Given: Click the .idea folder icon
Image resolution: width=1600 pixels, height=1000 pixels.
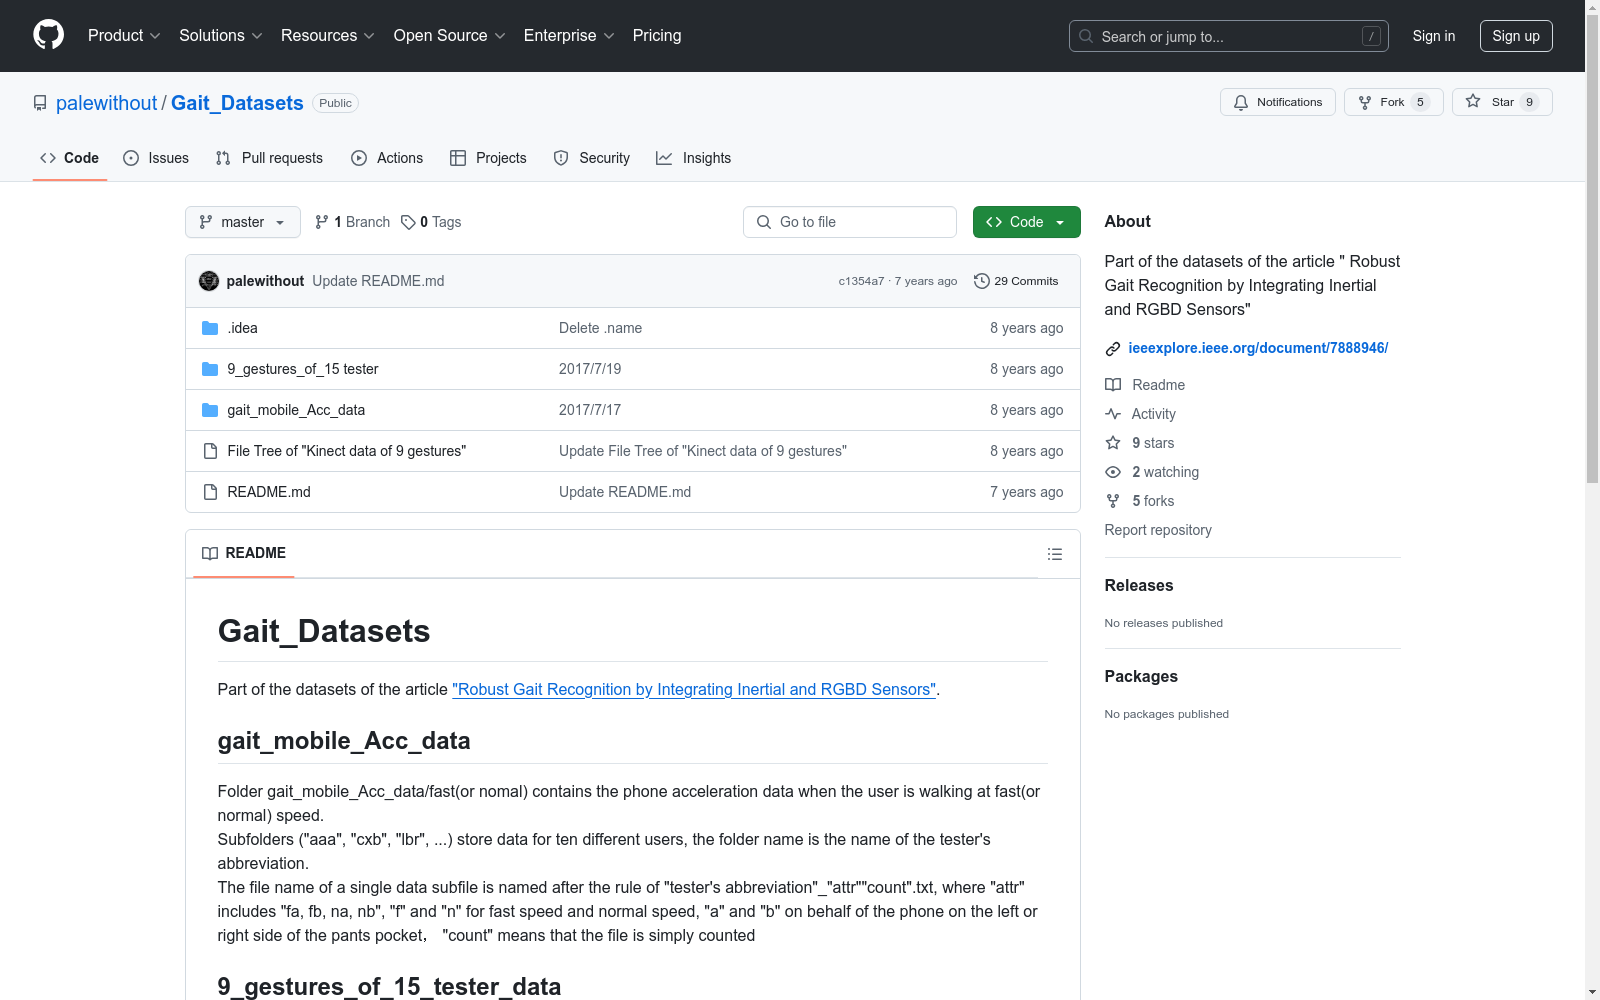Looking at the screenshot, I should [210, 328].
